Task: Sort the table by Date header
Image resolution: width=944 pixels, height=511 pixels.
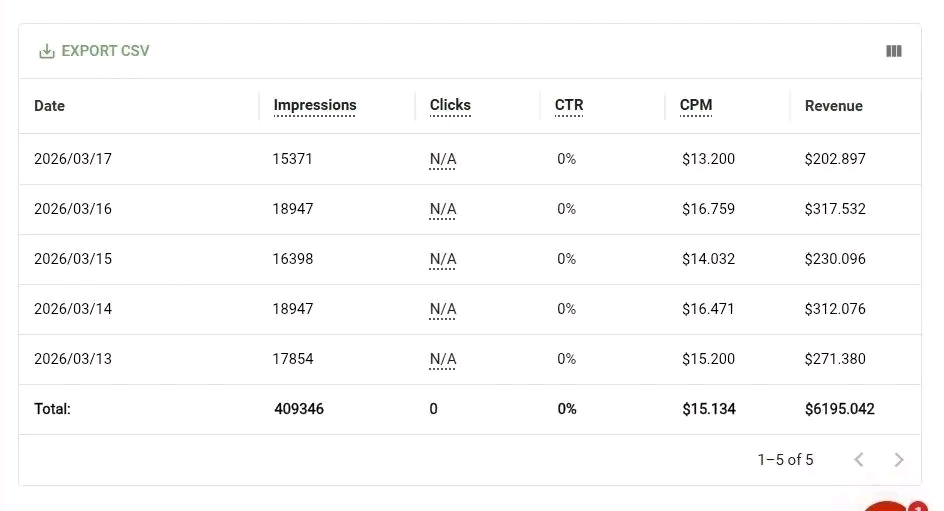Action: pos(49,106)
